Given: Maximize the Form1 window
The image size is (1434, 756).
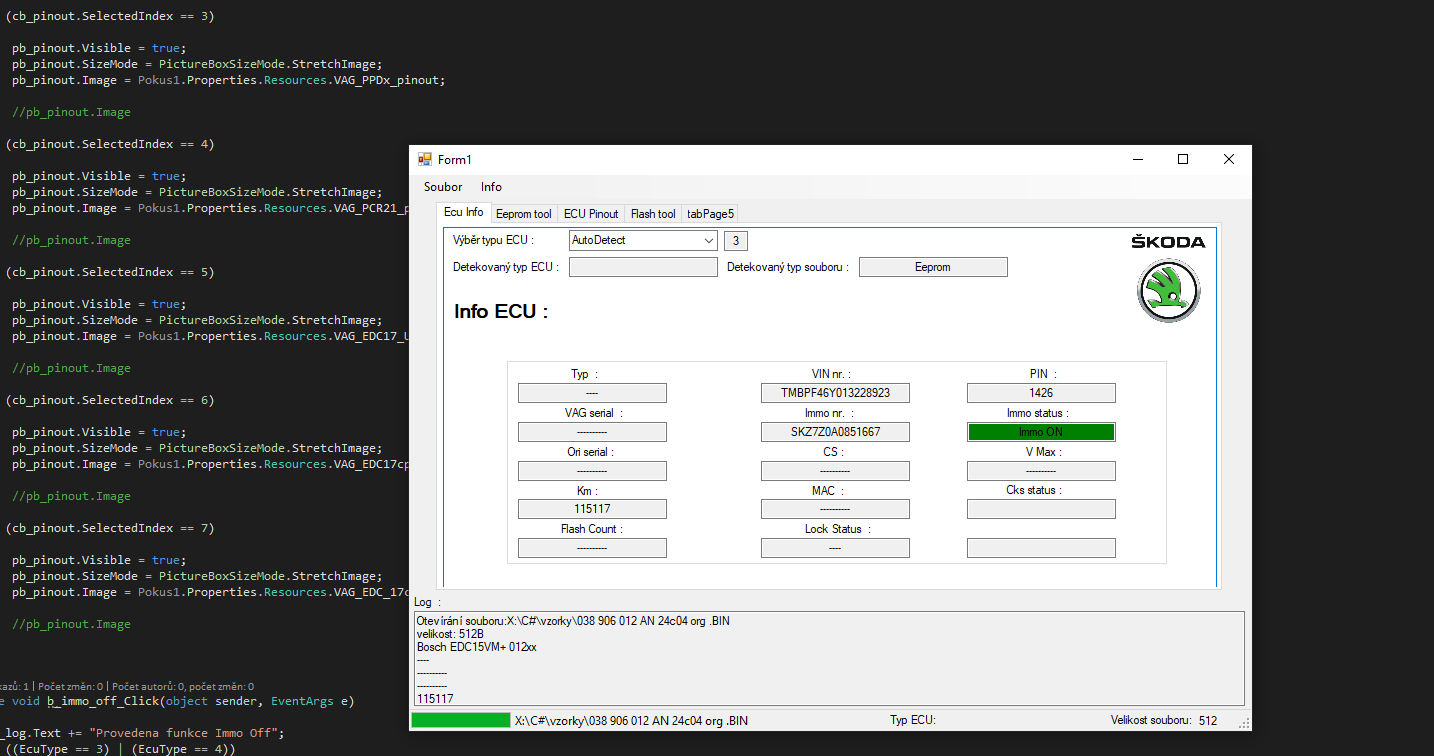Looking at the screenshot, I should tap(1183, 160).
